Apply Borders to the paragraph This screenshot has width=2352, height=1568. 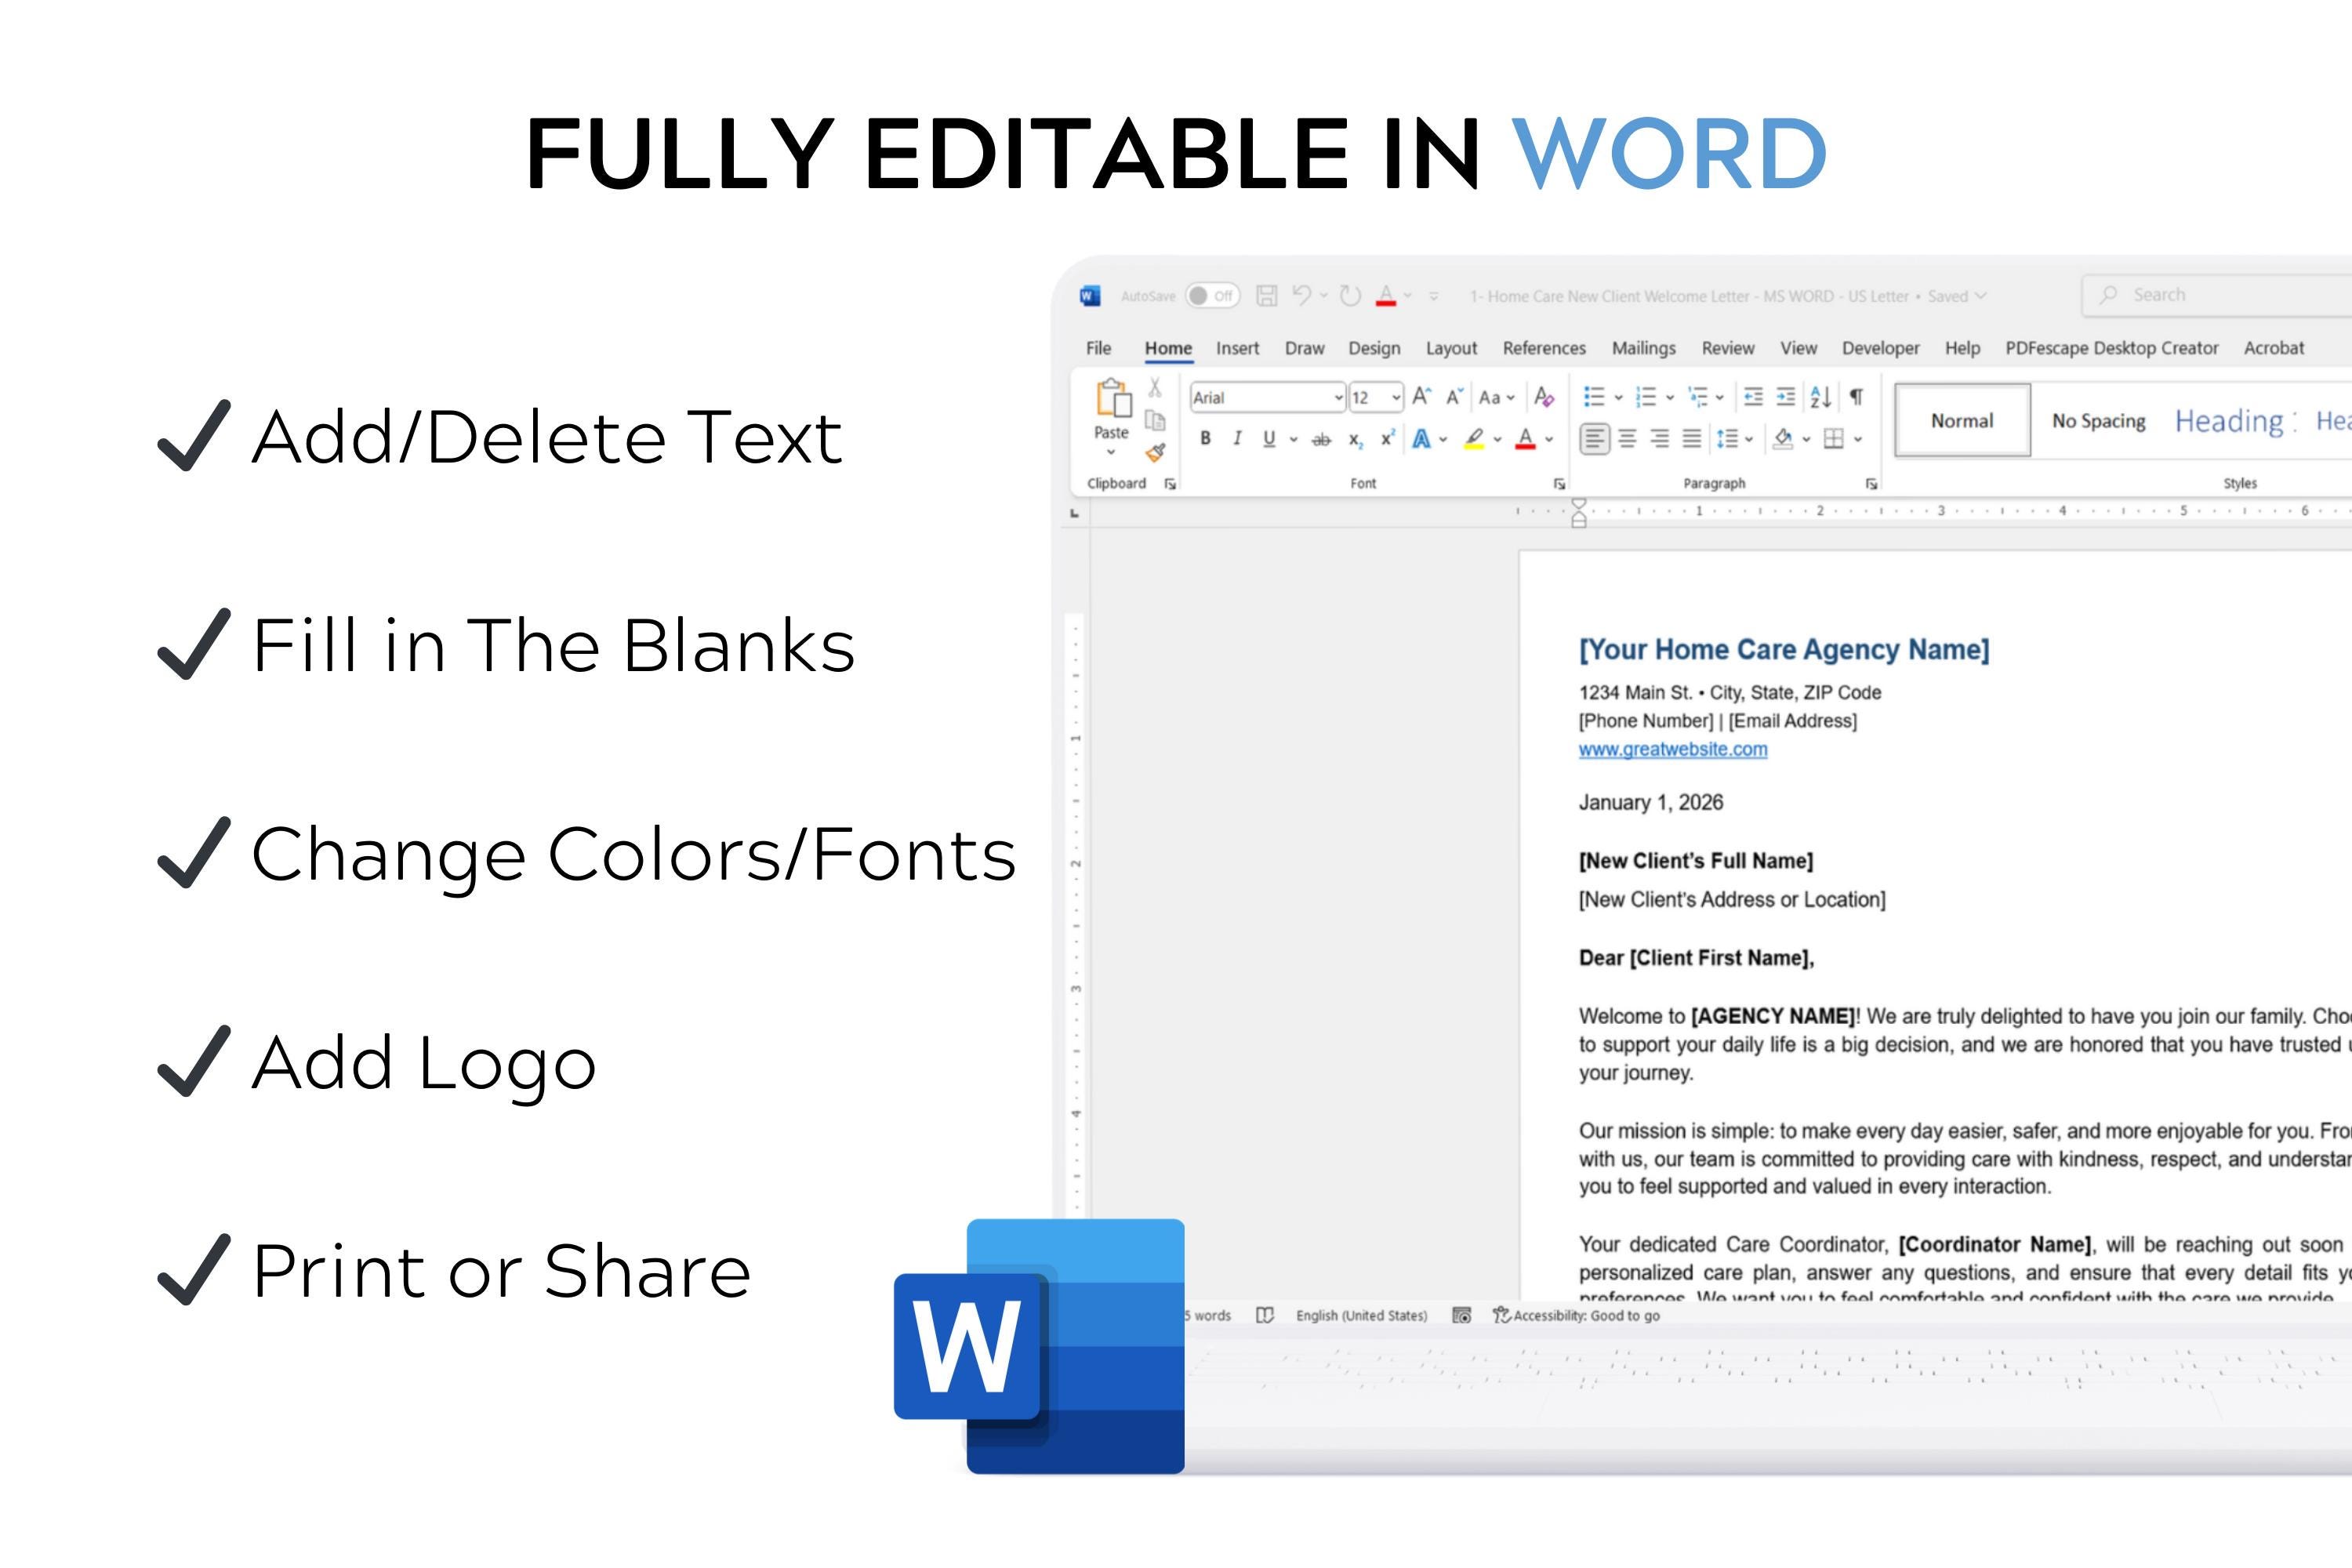[1834, 439]
